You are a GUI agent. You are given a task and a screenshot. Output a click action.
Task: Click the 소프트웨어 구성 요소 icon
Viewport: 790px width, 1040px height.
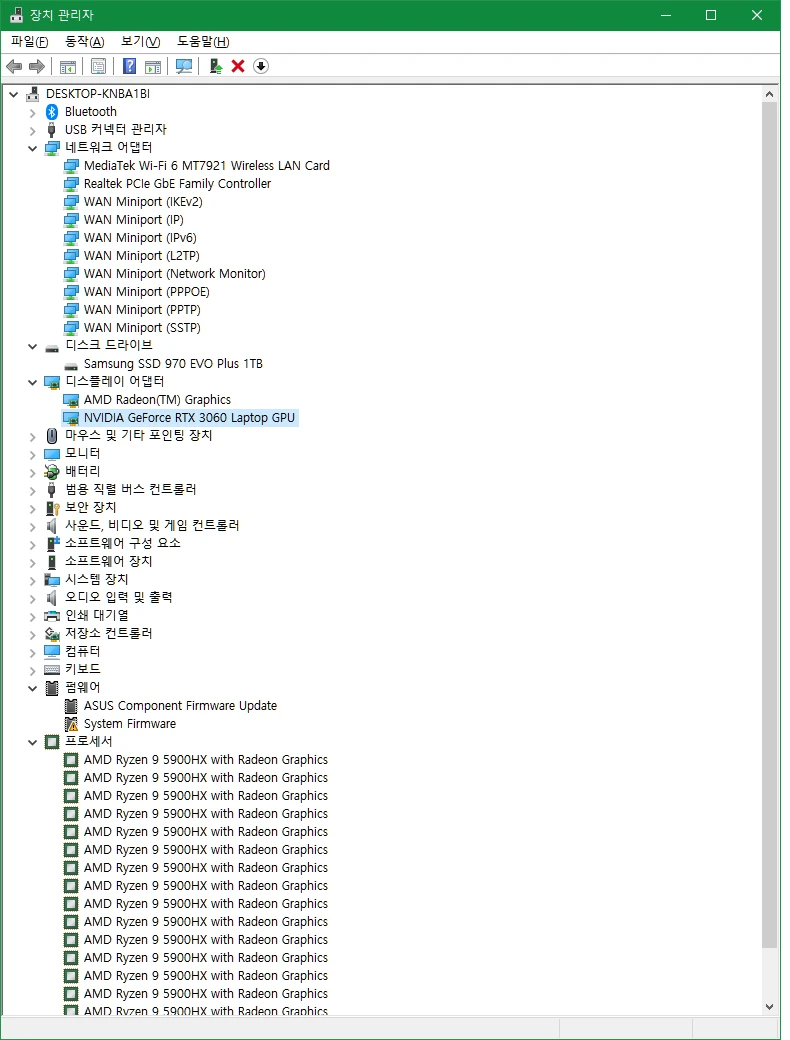click(52, 543)
